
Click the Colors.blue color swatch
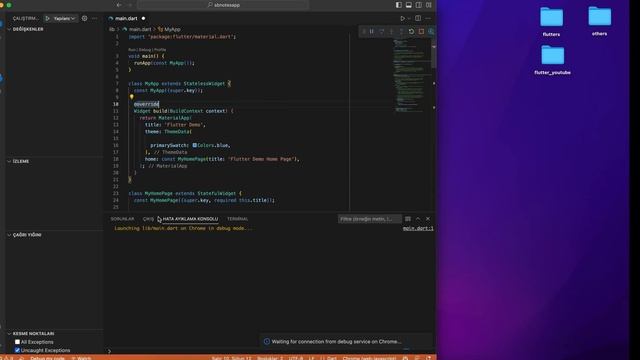coord(195,145)
